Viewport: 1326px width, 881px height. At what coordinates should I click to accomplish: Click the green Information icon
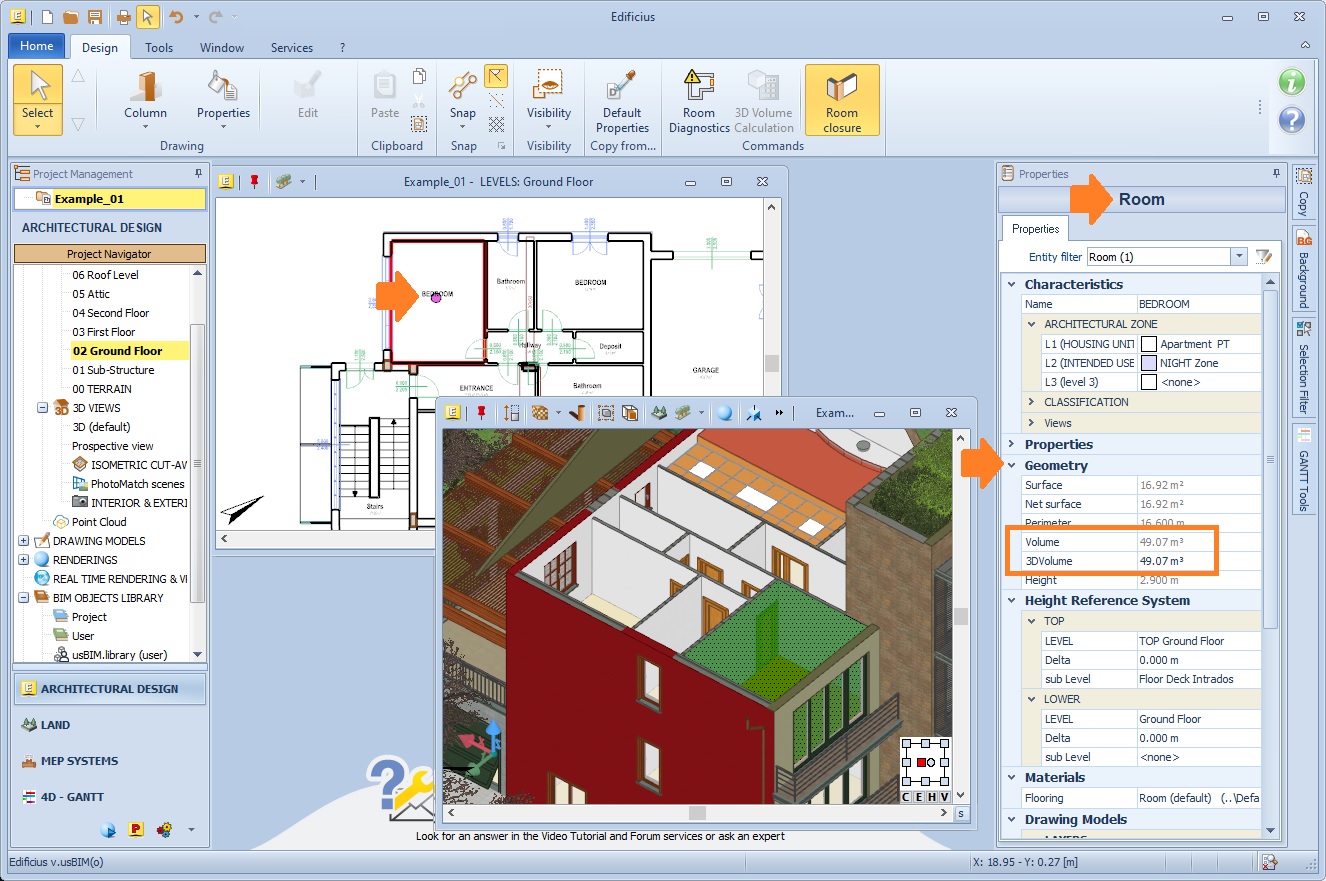pos(1292,82)
